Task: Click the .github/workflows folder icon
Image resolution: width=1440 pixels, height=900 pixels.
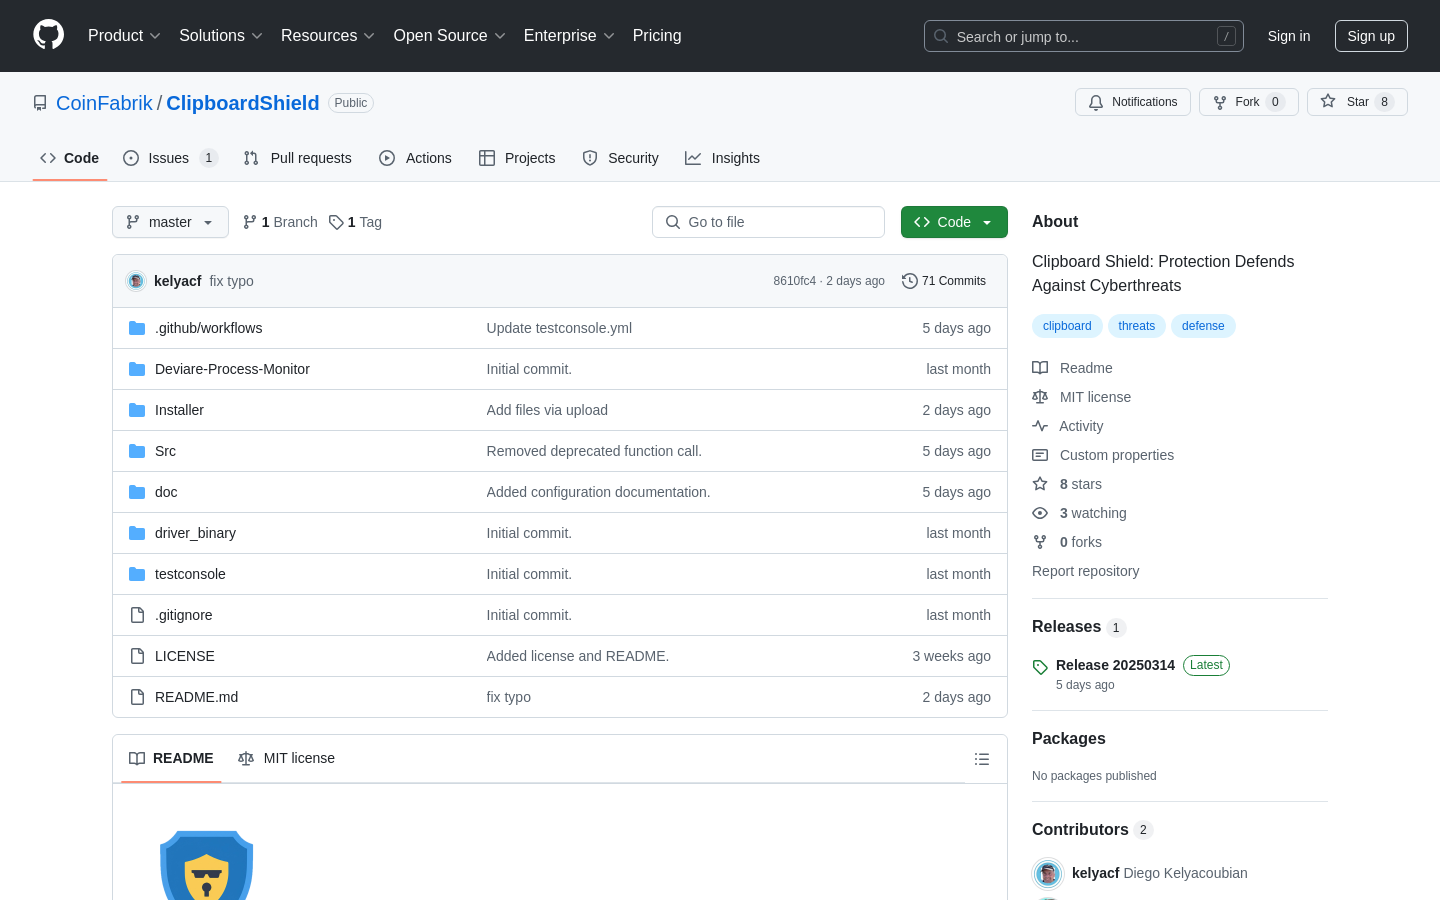Action: pyautogui.click(x=137, y=328)
